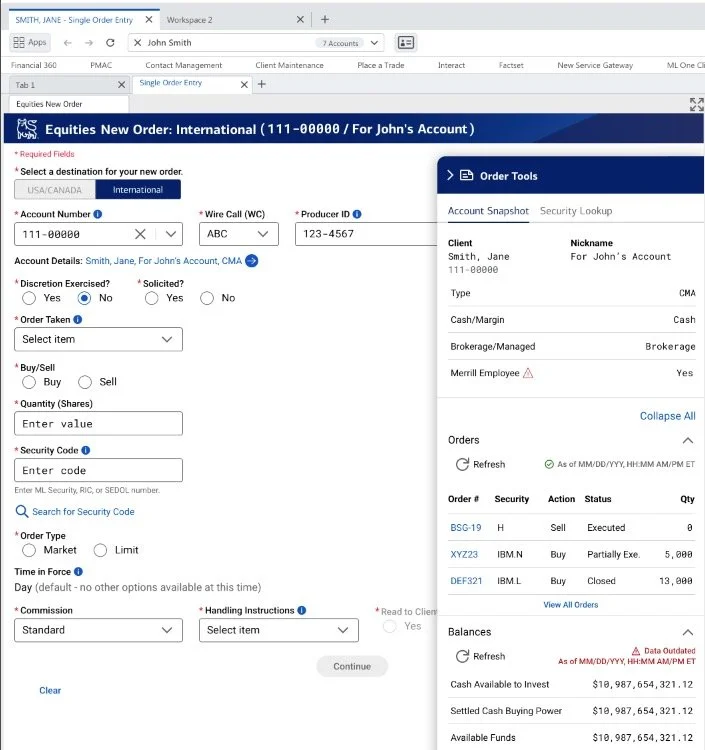Open Contact Management menu
The height and width of the screenshot is (750, 705).
click(x=184, y=65)
